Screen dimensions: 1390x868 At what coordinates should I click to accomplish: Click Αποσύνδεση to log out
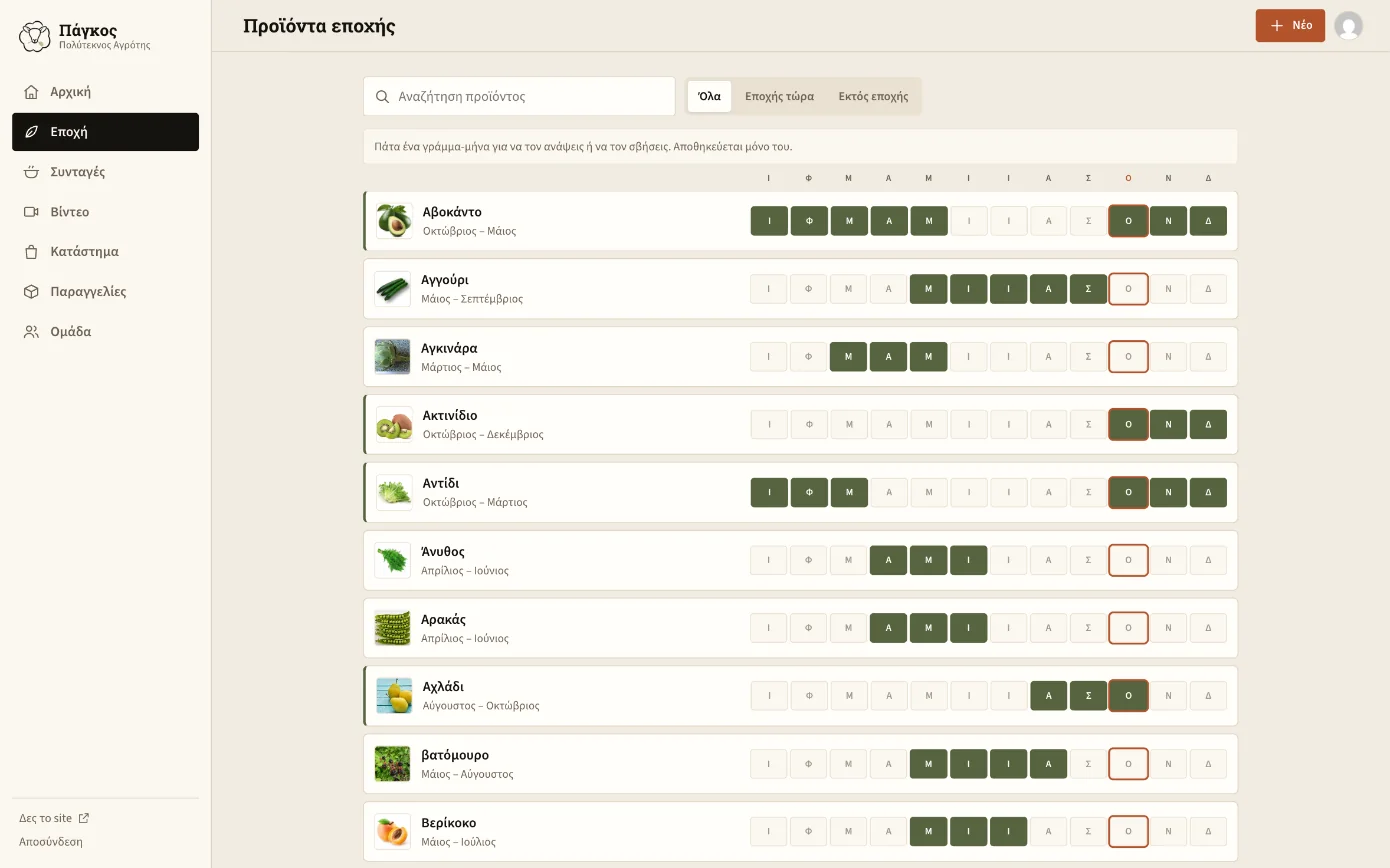pos(51,842)
